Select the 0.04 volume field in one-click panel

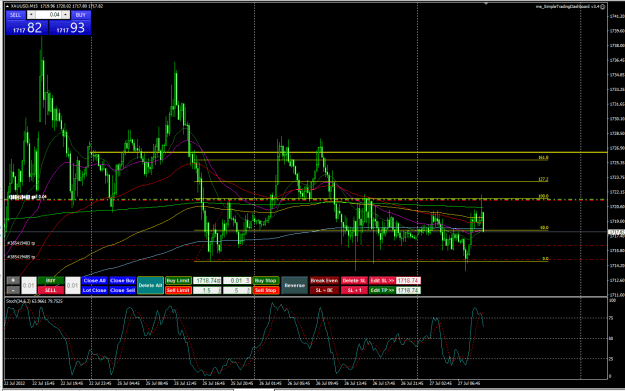(48, 15)
